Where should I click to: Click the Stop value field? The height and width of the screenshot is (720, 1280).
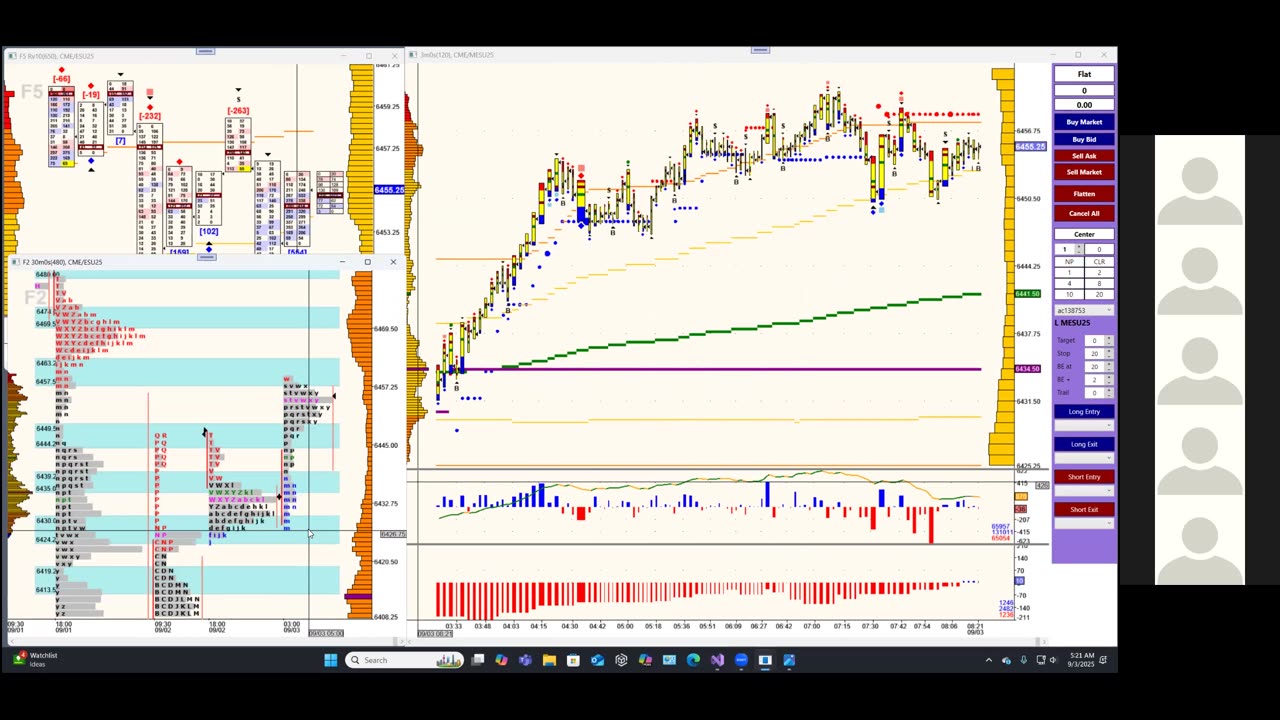(1094, 354)
